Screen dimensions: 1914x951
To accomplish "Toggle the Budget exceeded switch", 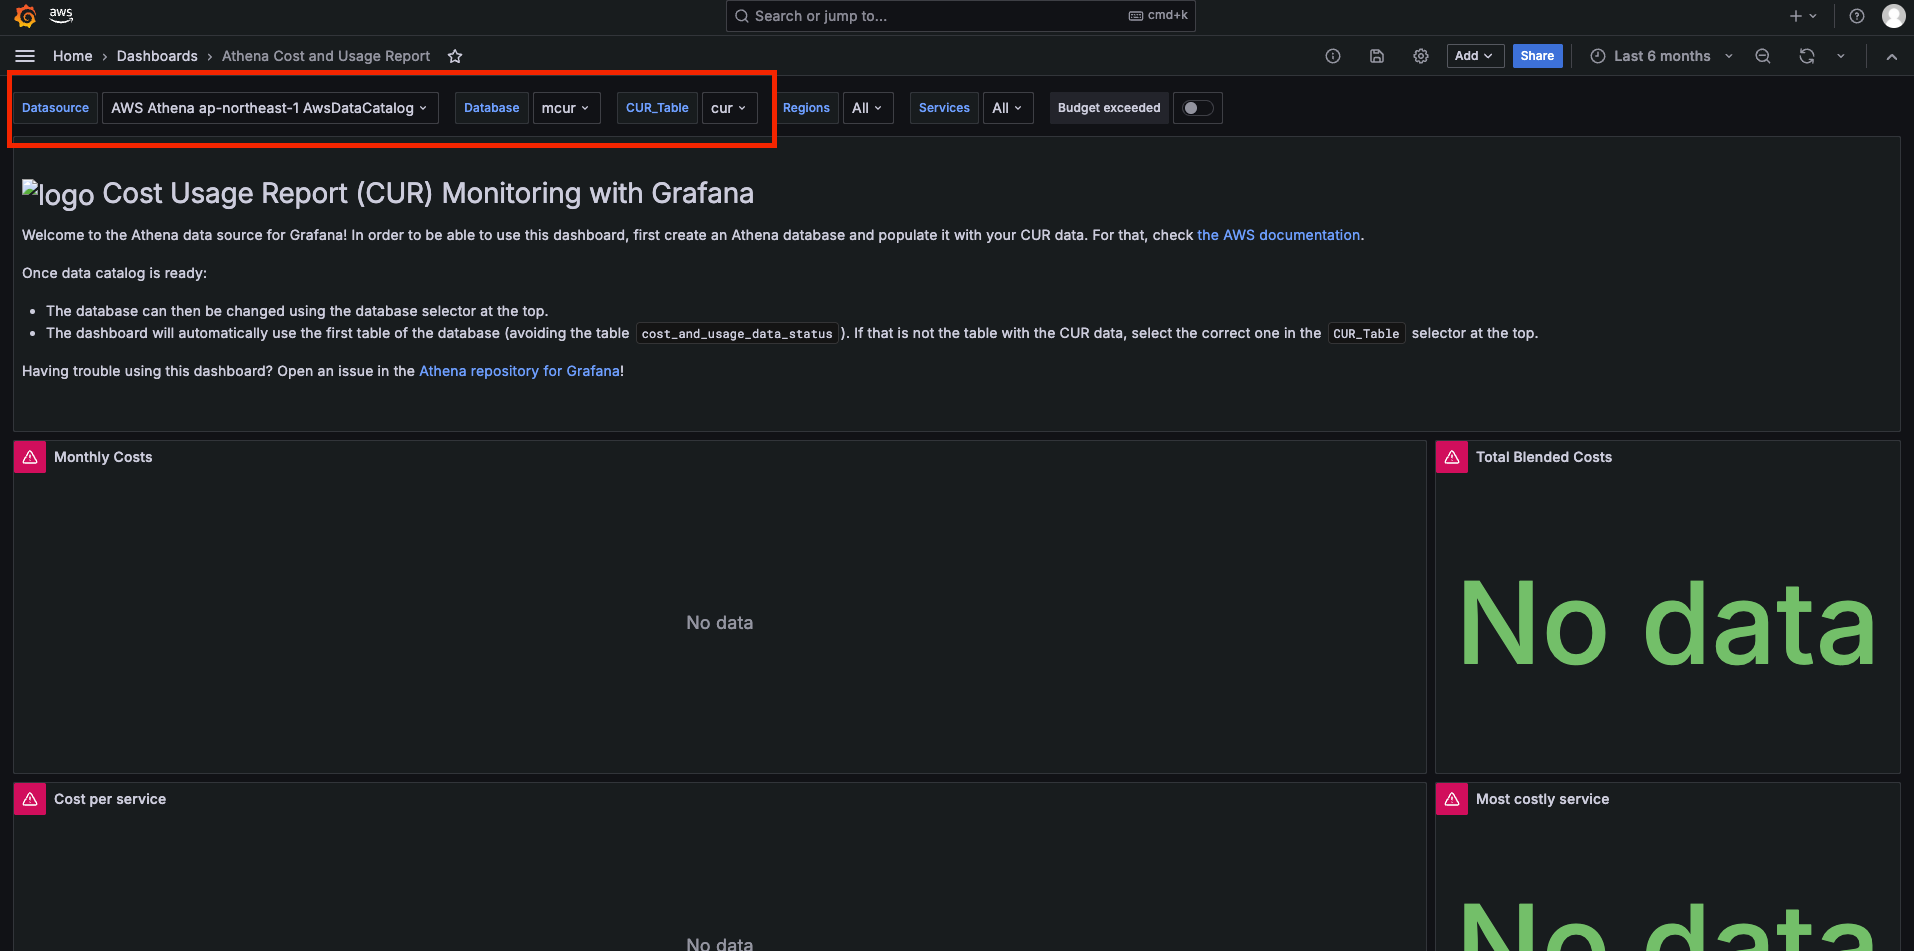I will click(x=1198, y=108).
